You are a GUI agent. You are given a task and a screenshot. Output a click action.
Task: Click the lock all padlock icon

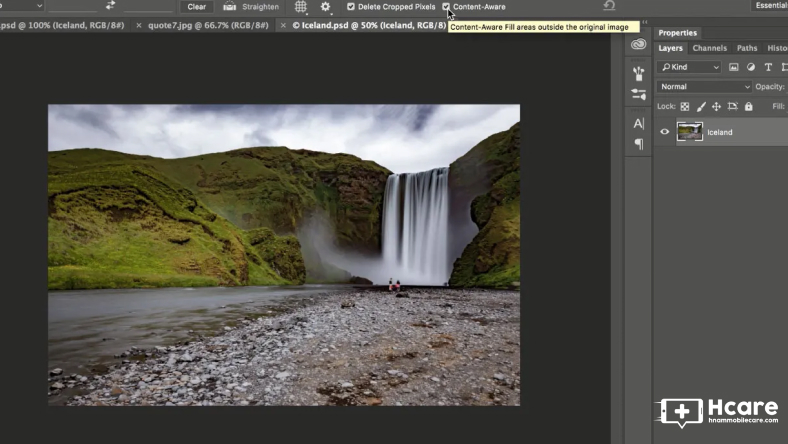click(x=748, y=106)
